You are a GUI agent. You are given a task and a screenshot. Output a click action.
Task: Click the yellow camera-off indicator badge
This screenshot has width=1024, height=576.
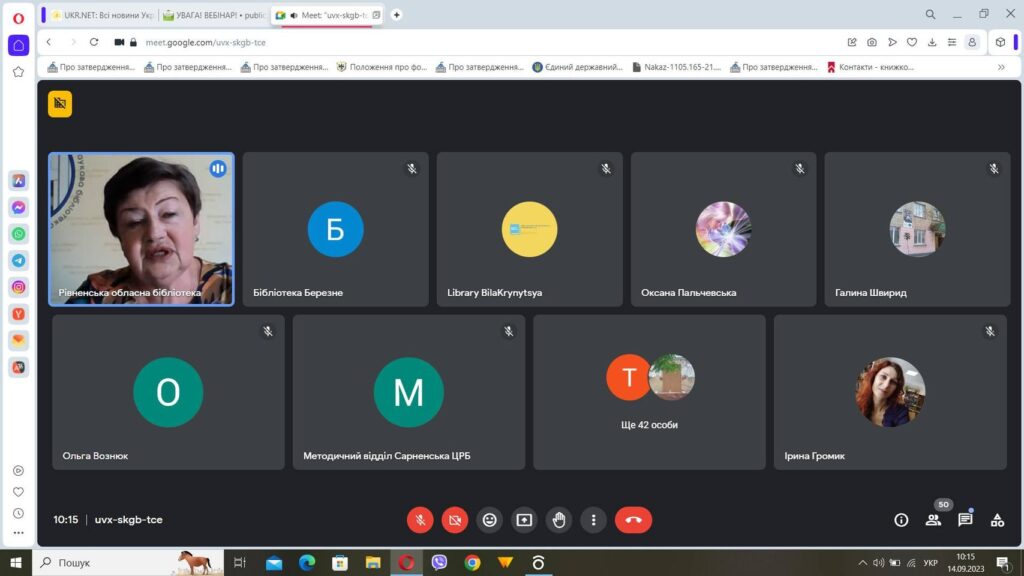(60, 104)
